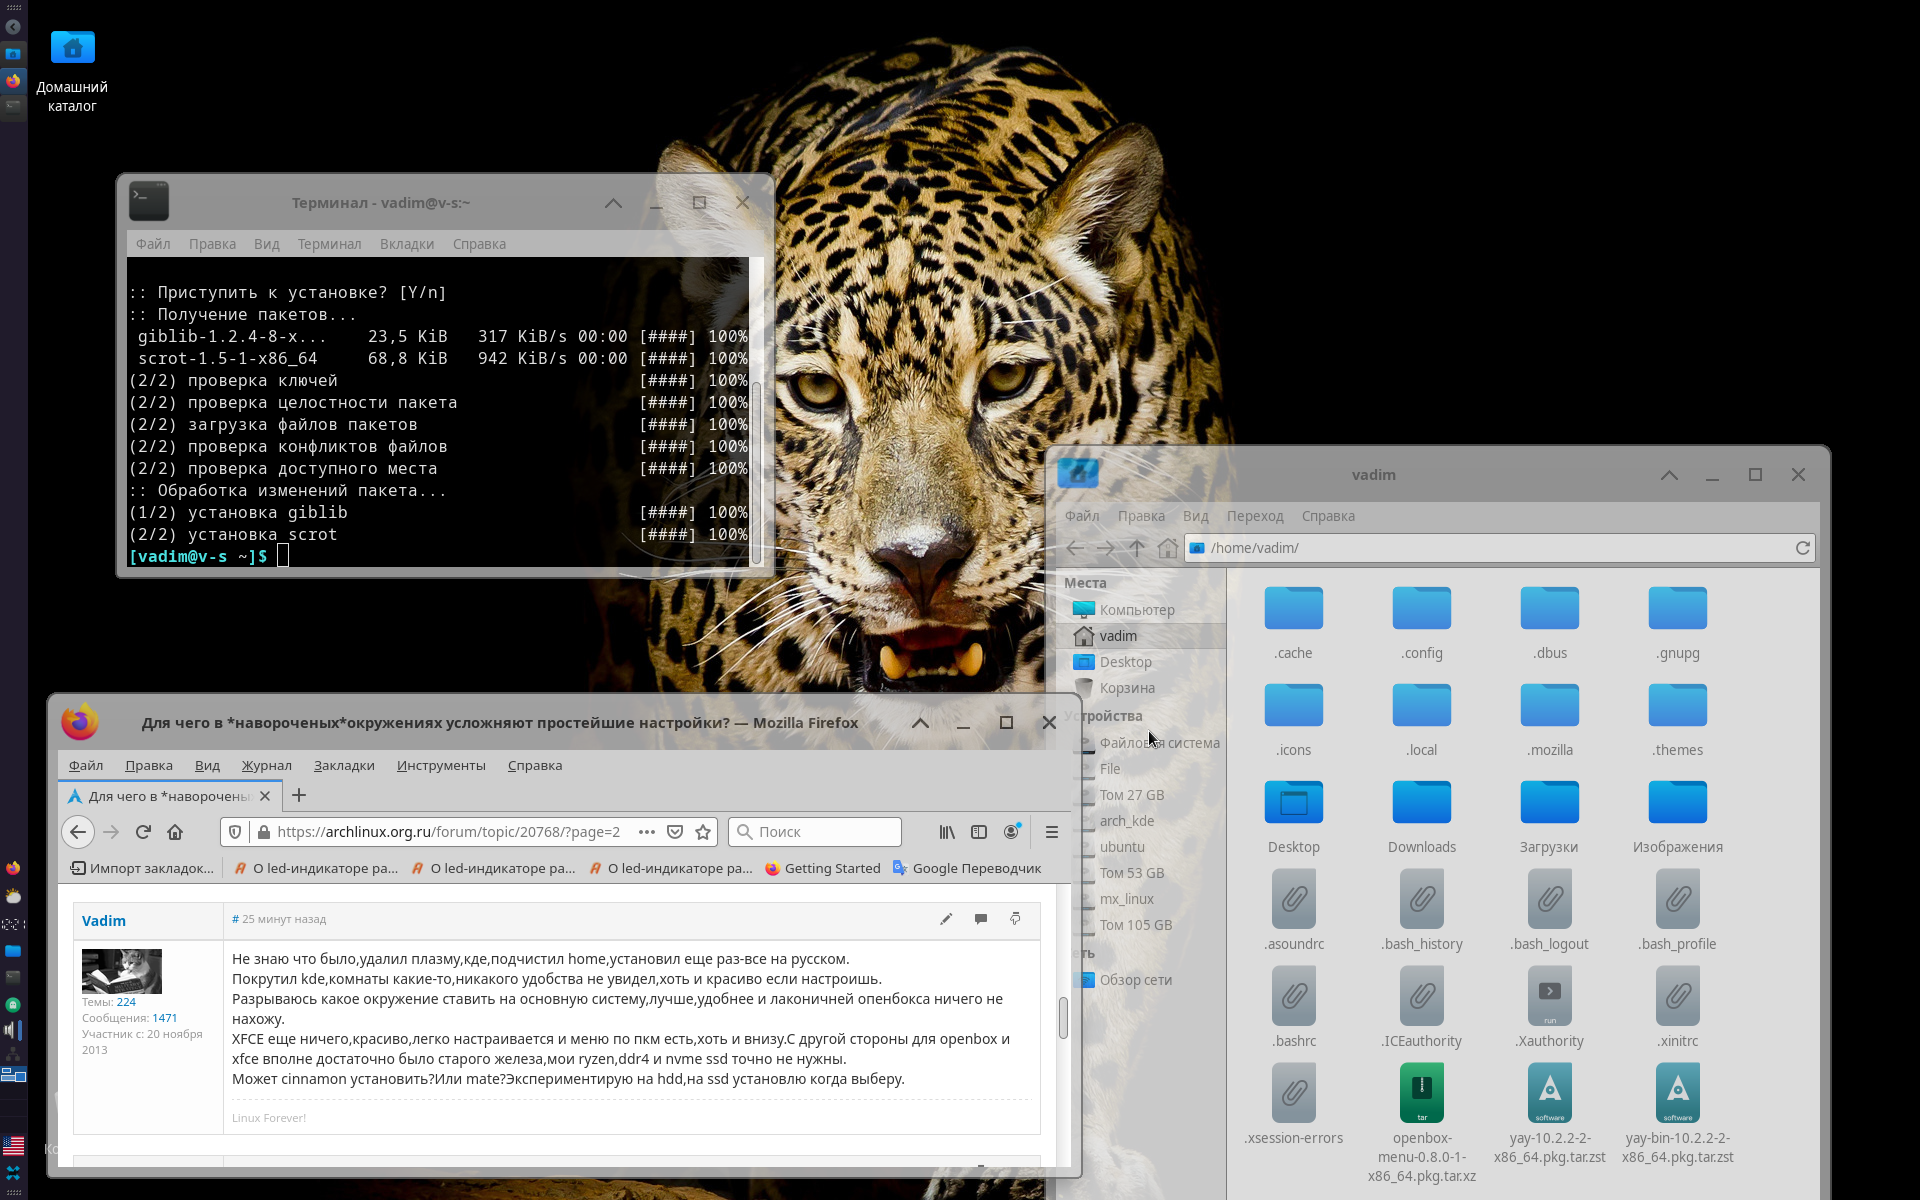1920x1200 pixels.
Task: Toggle bookmark star for this page
Action: coord(703,832)
